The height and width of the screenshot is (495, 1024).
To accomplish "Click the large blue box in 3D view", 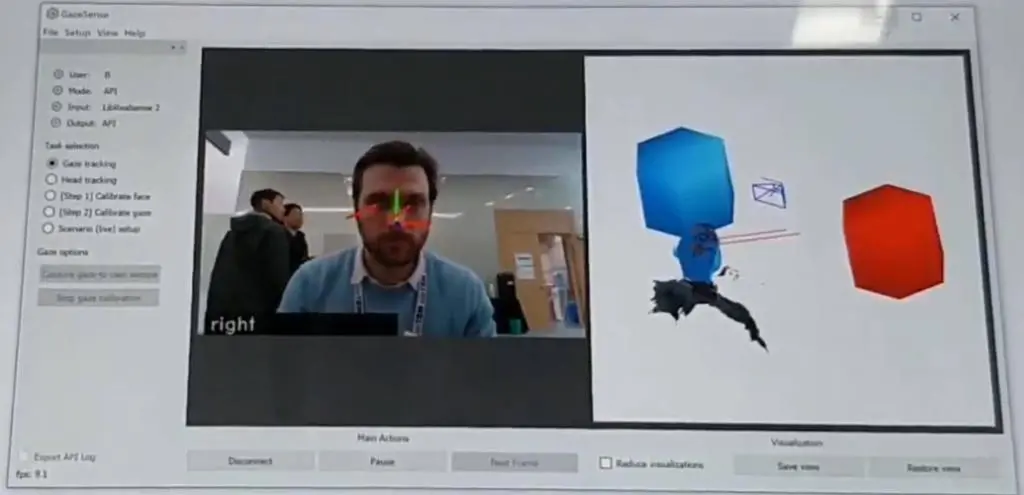I will 684,181.
